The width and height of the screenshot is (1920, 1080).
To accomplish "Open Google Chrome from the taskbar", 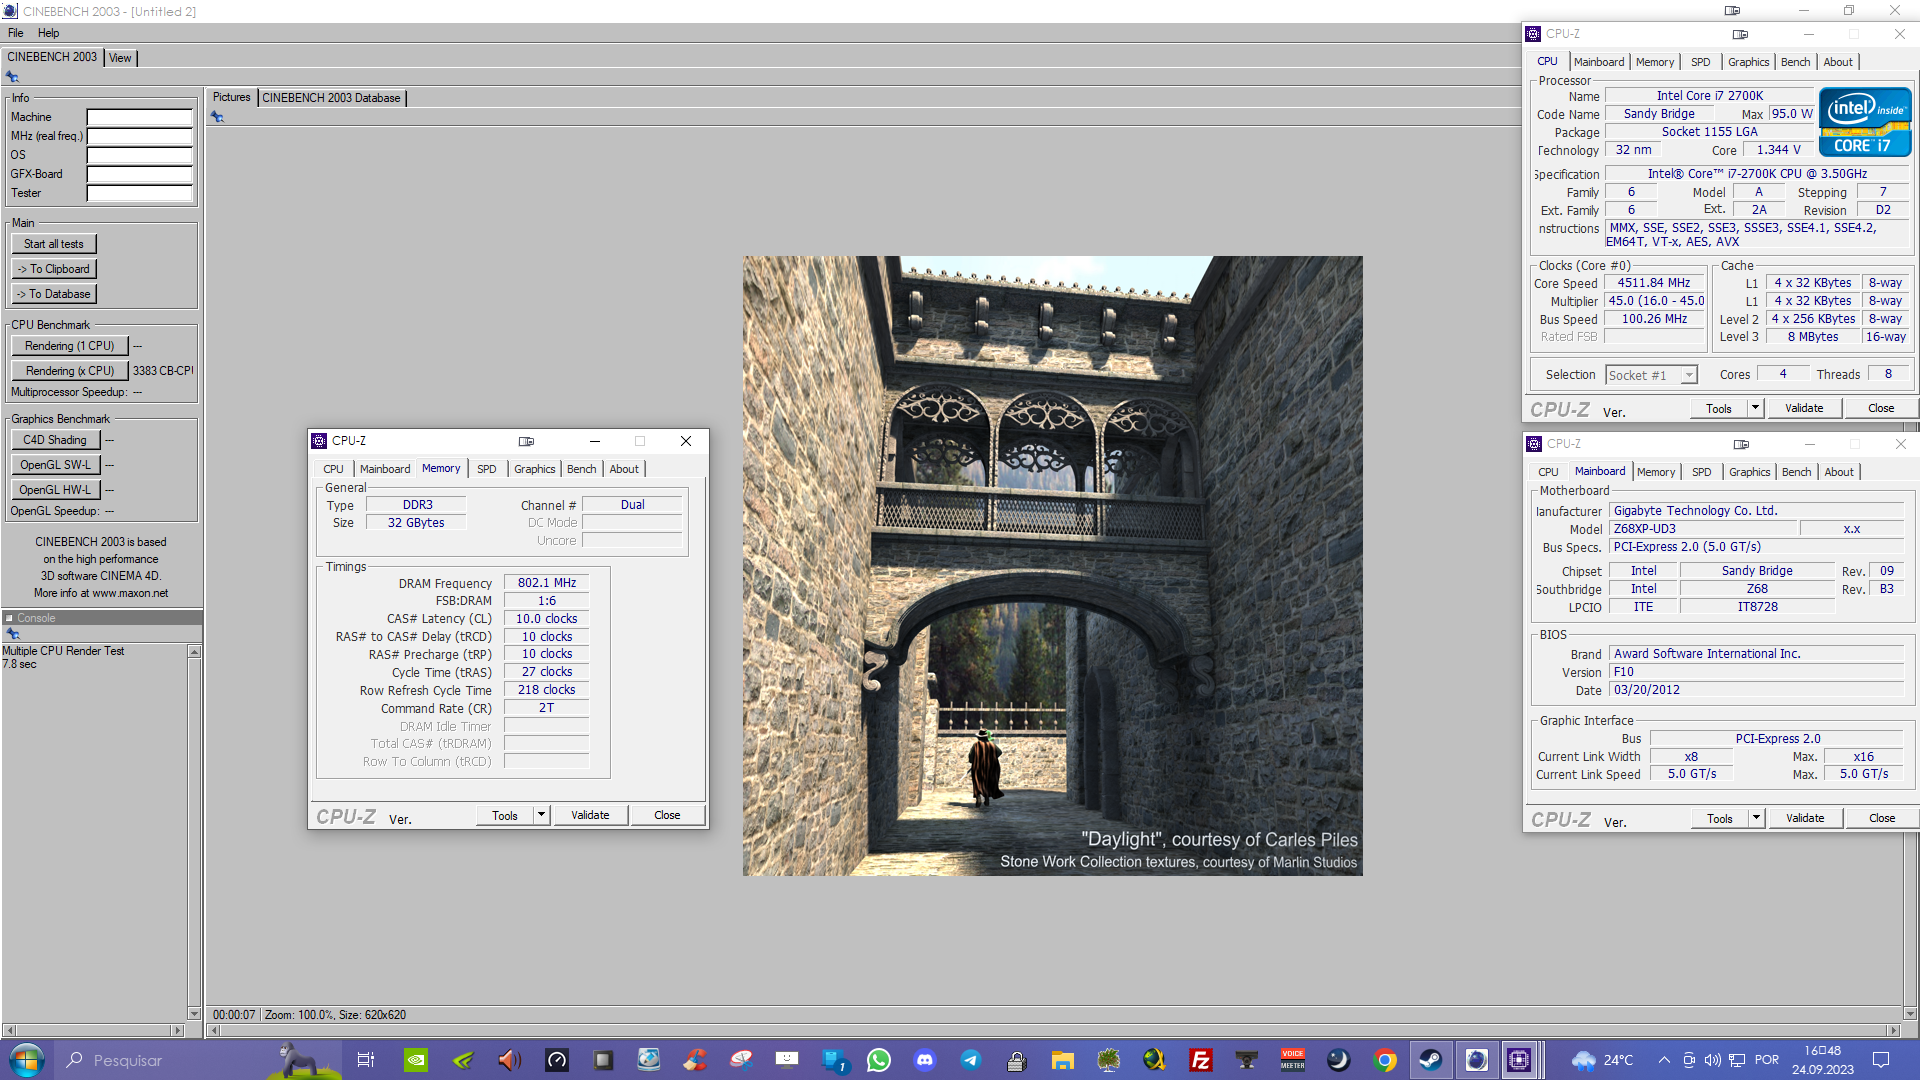I will coord(1385,1060).
